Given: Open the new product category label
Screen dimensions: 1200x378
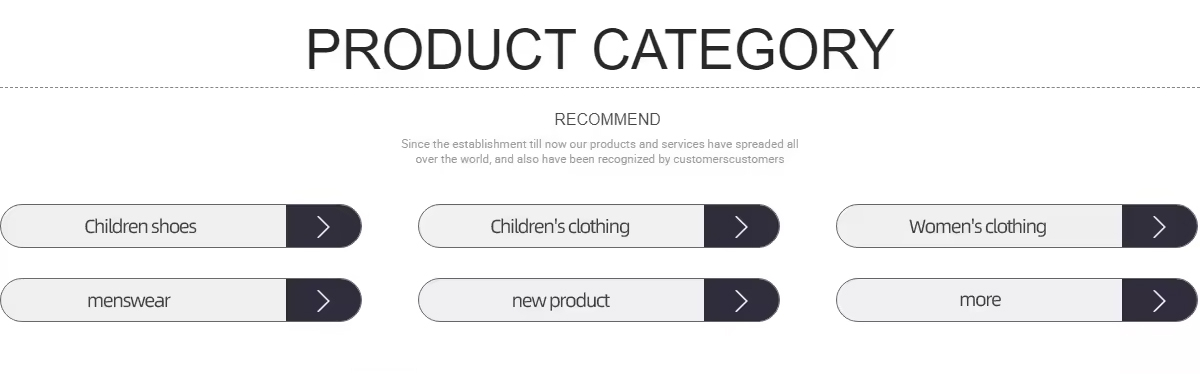Looking at the screenshot, I should (x=560, y=300).
